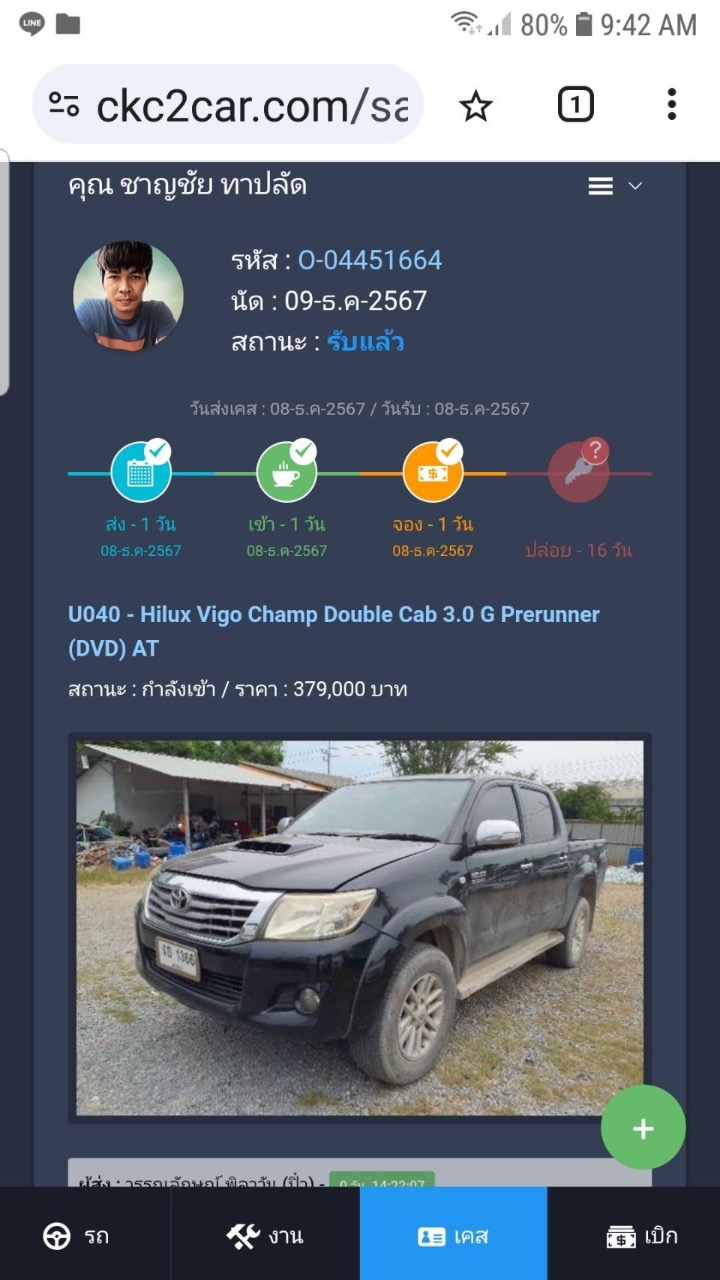
Task: Tap the ckc2car.com address bar
Action: (228, 105)
